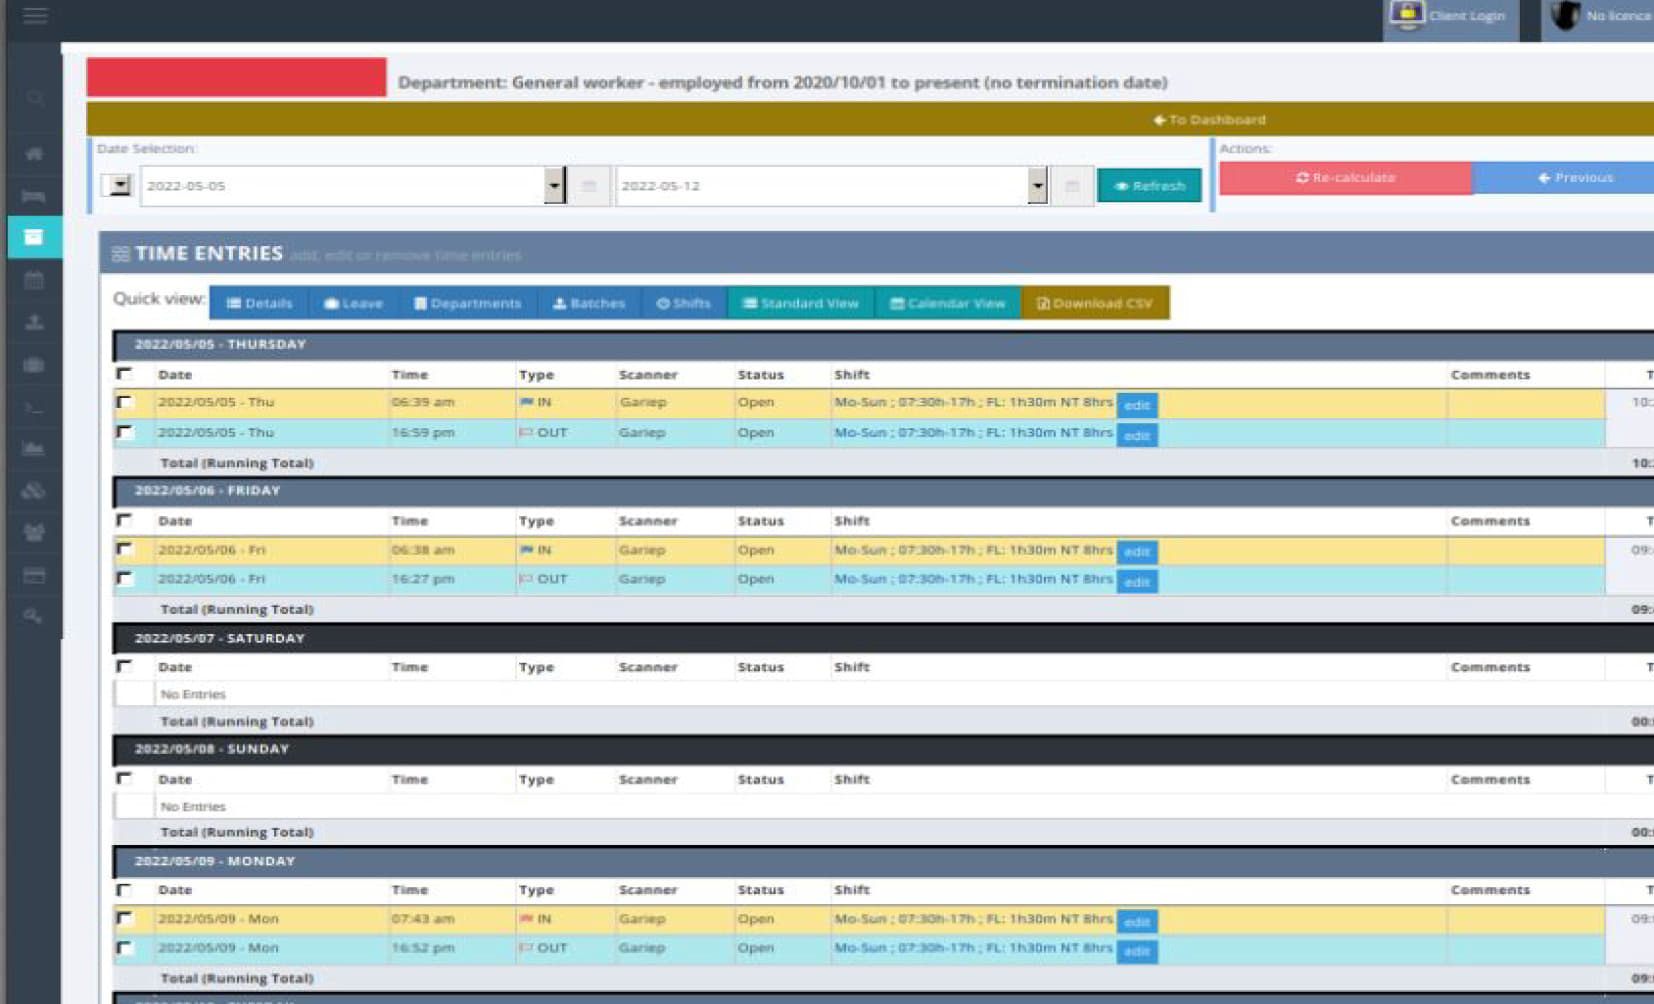Expand the start date 2022-05-05 dropdown arrow
The width and height of the screenshot is (1654, 1004).
point(554,185)
